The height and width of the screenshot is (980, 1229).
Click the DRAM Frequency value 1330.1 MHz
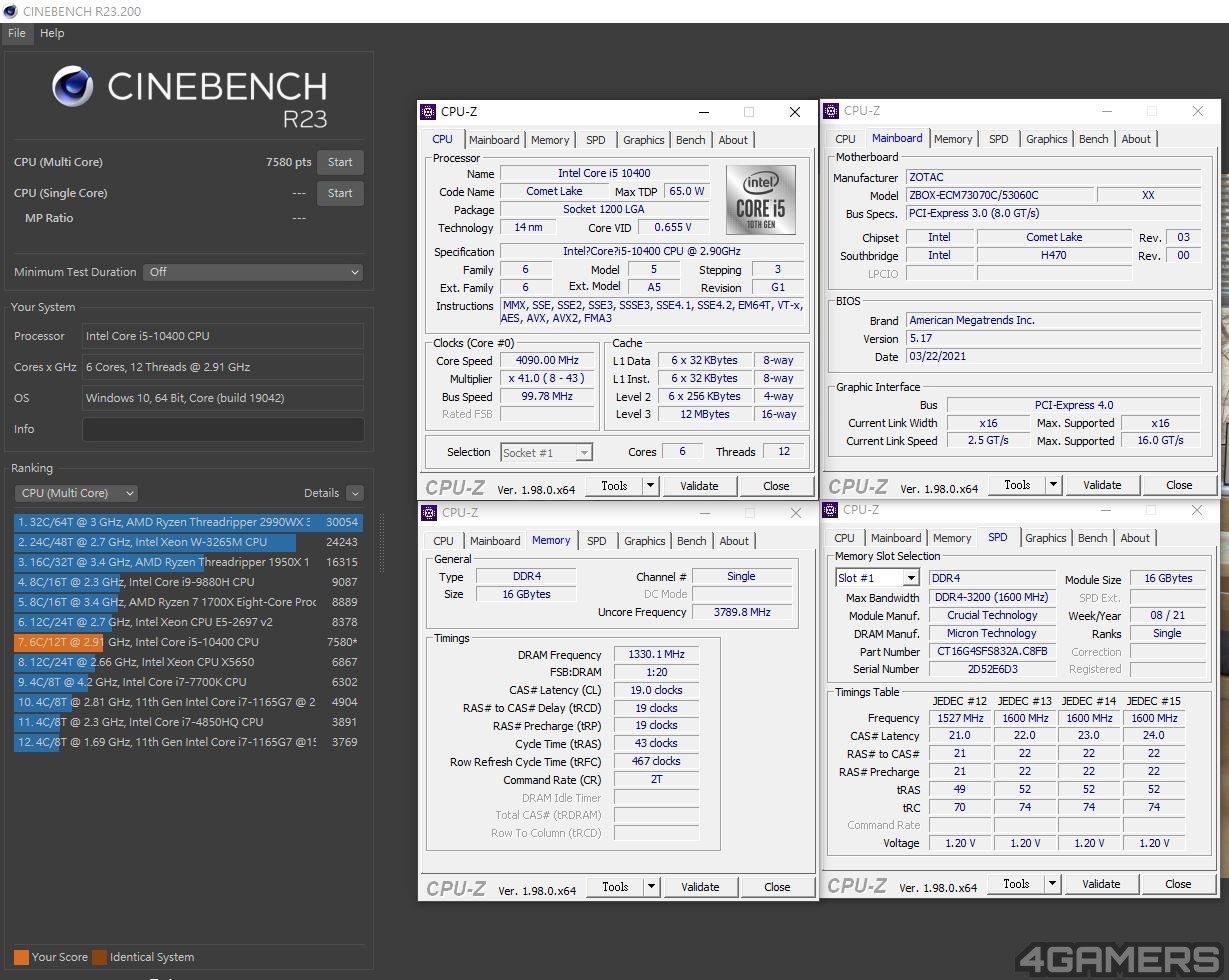(x=656, y=654)
